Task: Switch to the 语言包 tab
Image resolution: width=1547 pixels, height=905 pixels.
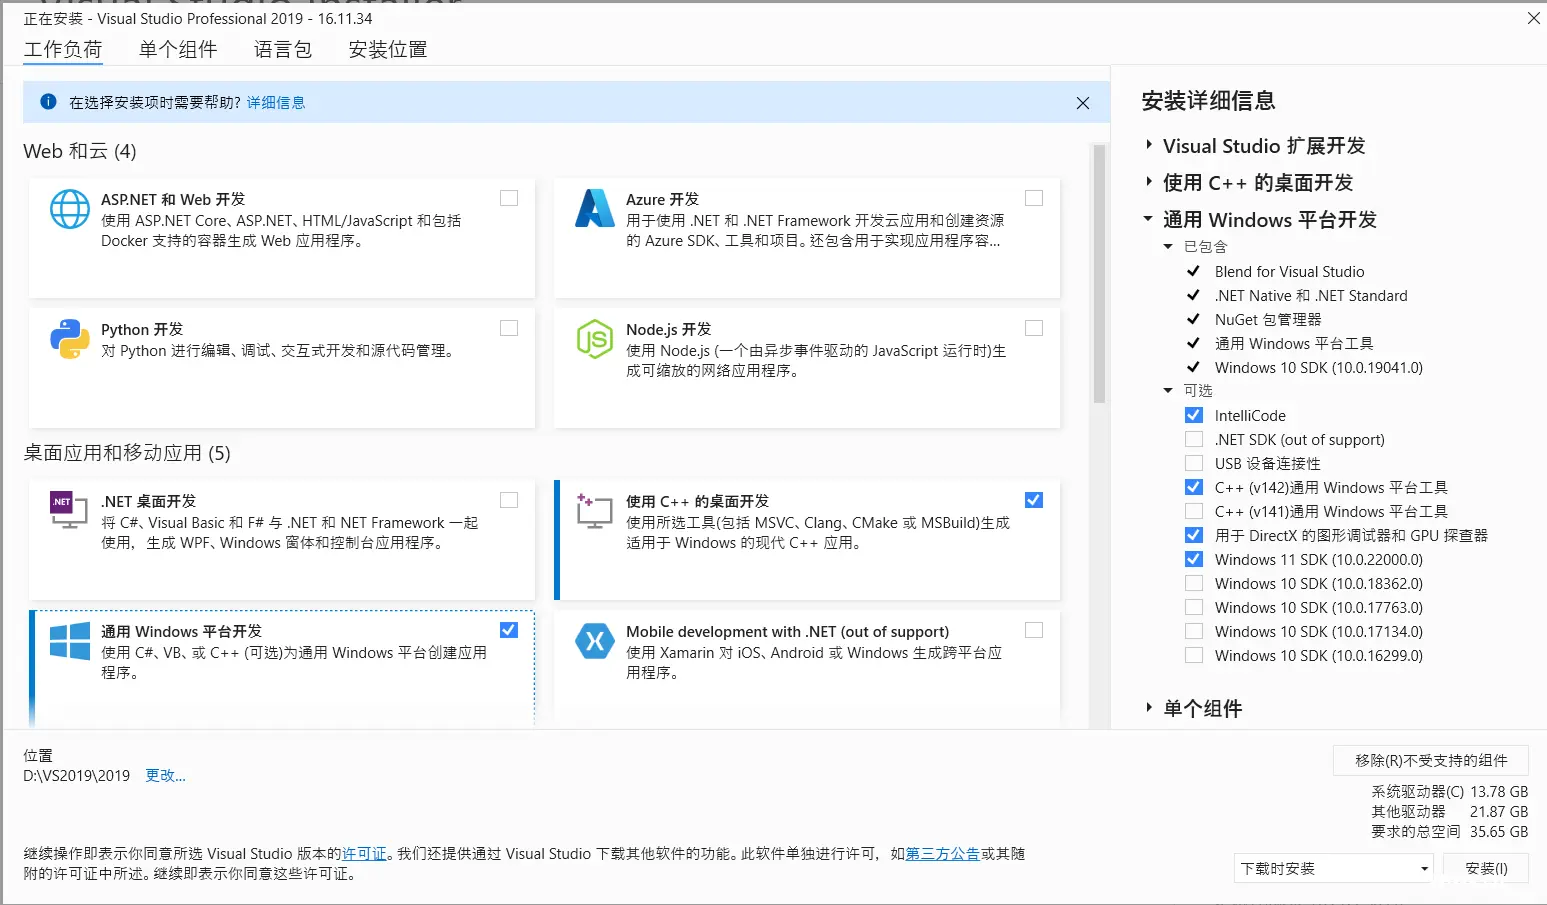Action: pos(283,49)
